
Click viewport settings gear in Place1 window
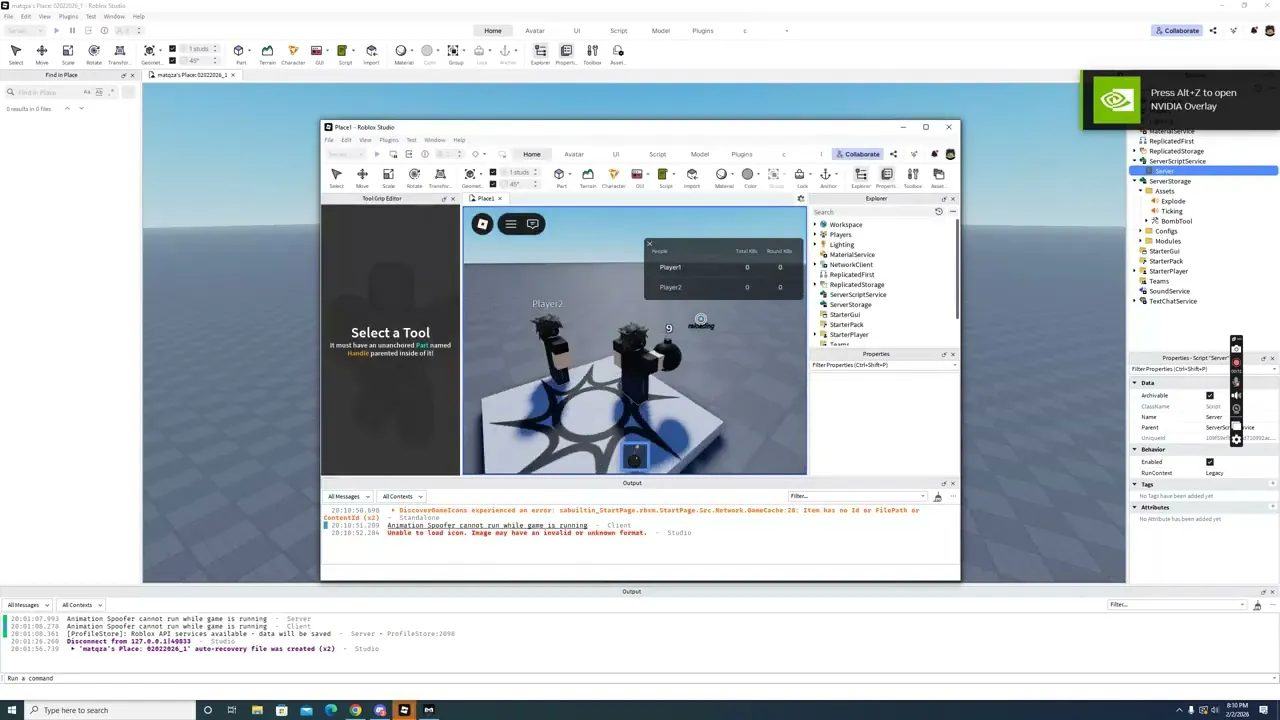[800, 198]
